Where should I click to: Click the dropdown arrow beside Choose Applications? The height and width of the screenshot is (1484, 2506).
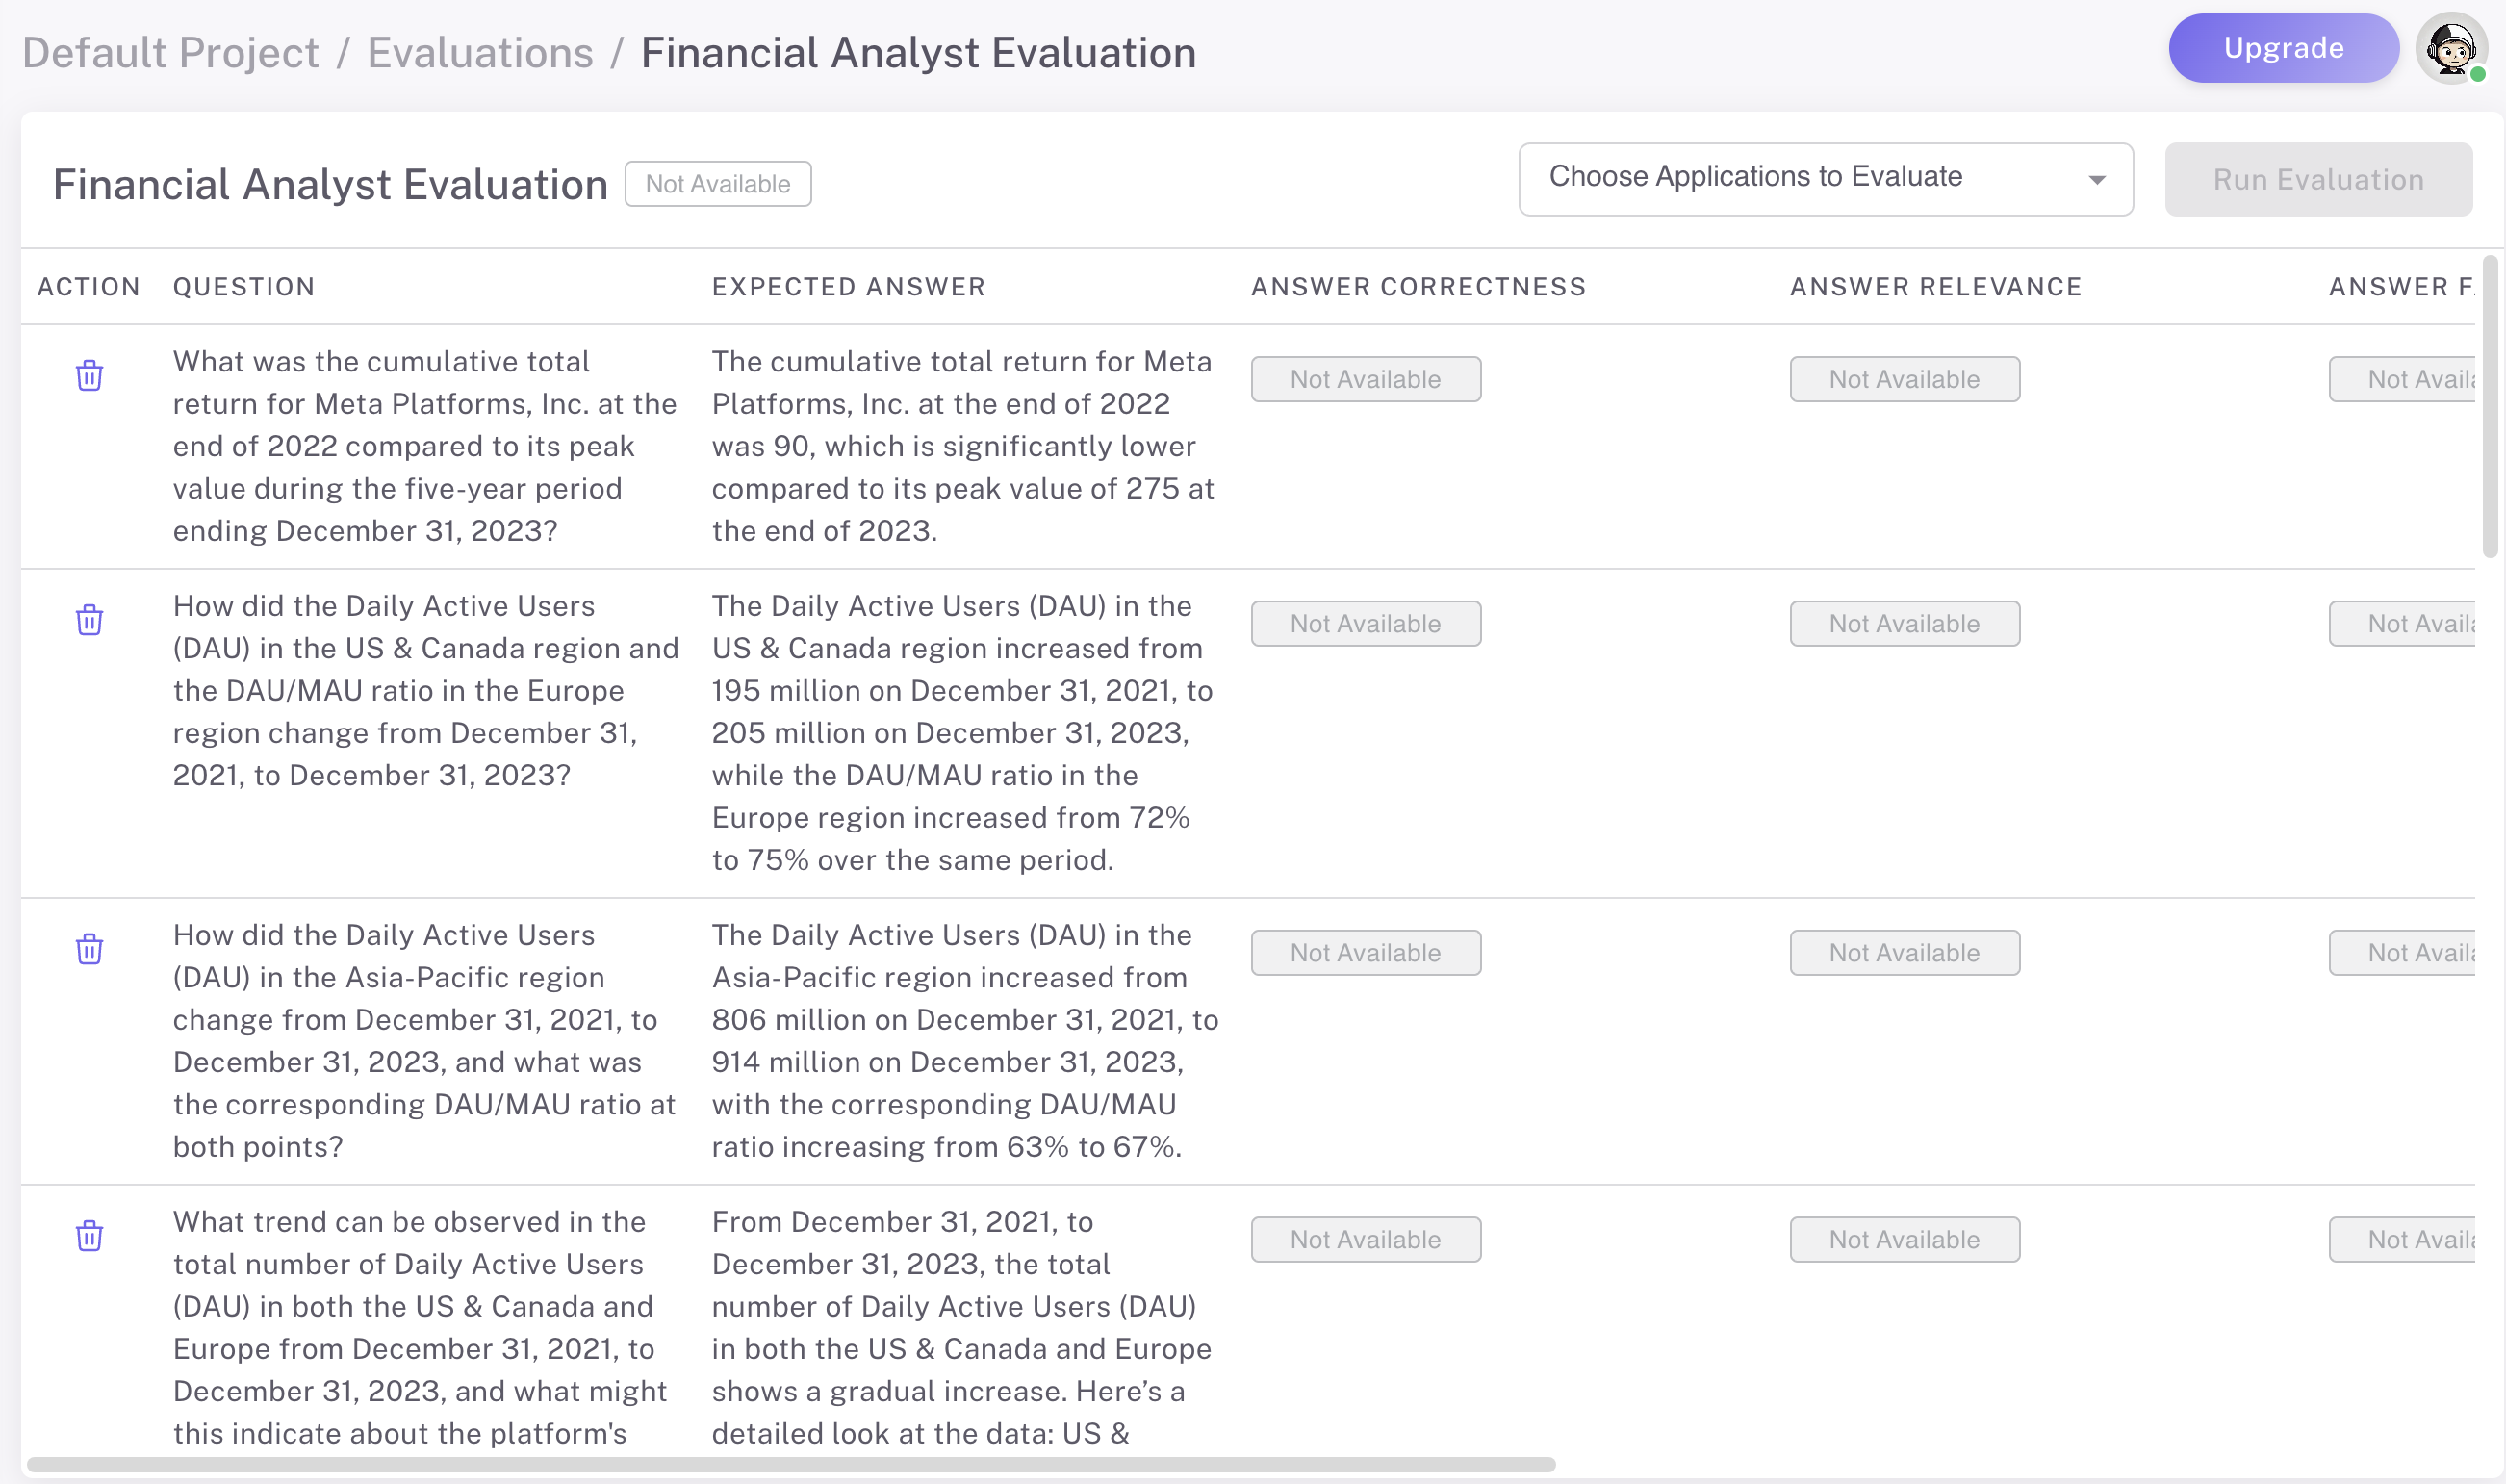pyautogui.click(x=2097, y=180)
